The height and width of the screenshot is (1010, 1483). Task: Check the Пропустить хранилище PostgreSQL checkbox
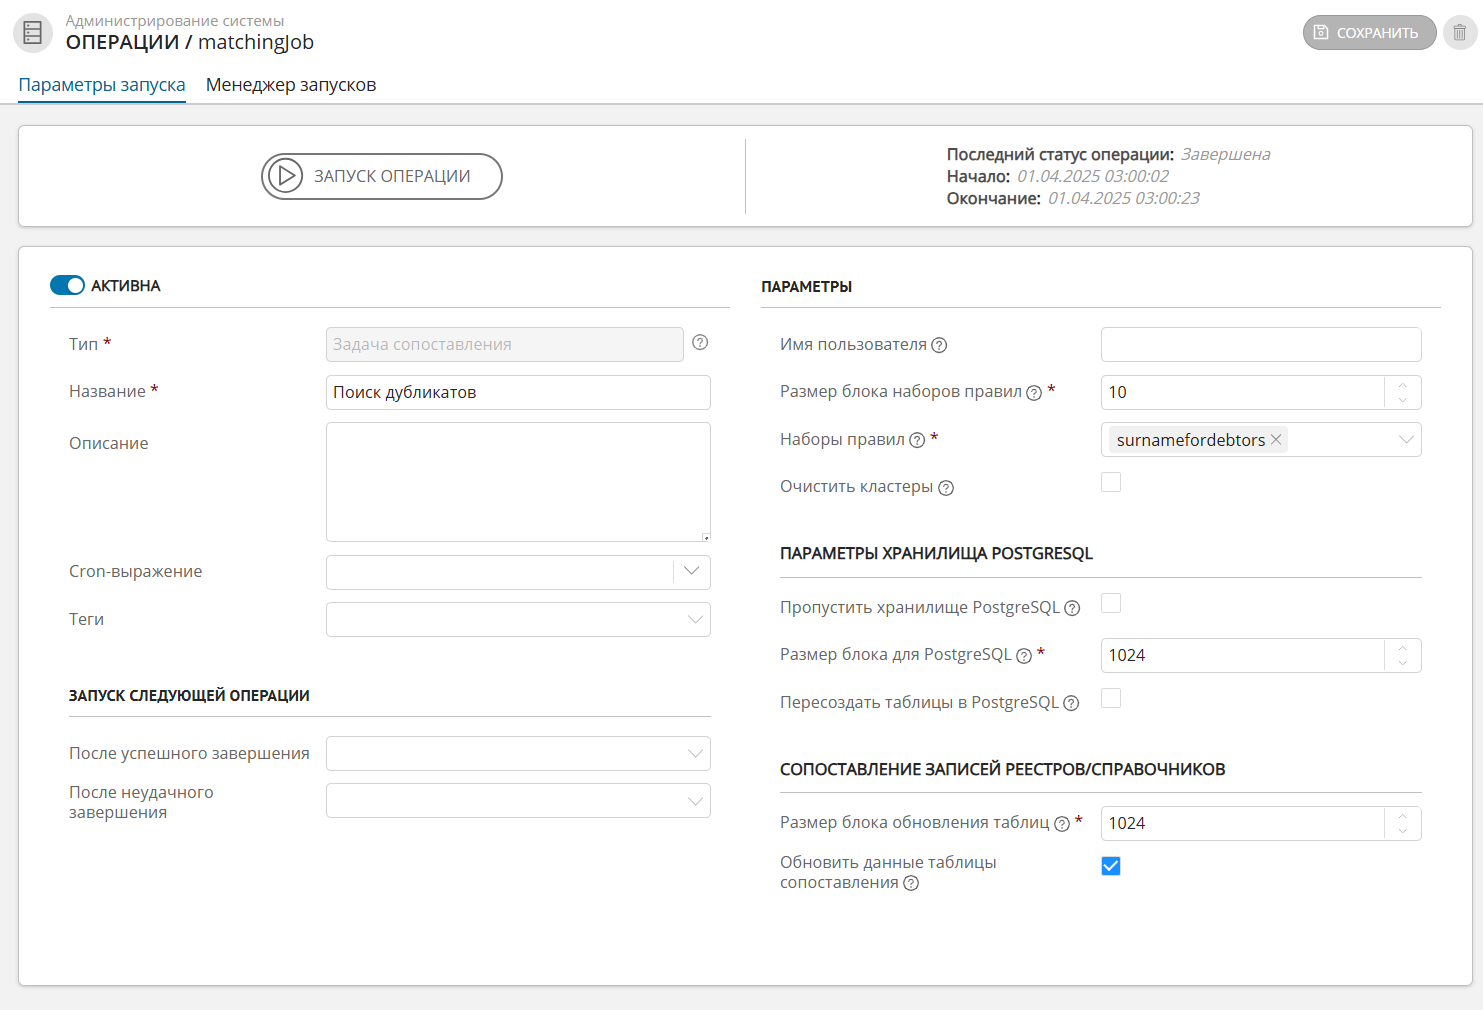pos(1111,603)
